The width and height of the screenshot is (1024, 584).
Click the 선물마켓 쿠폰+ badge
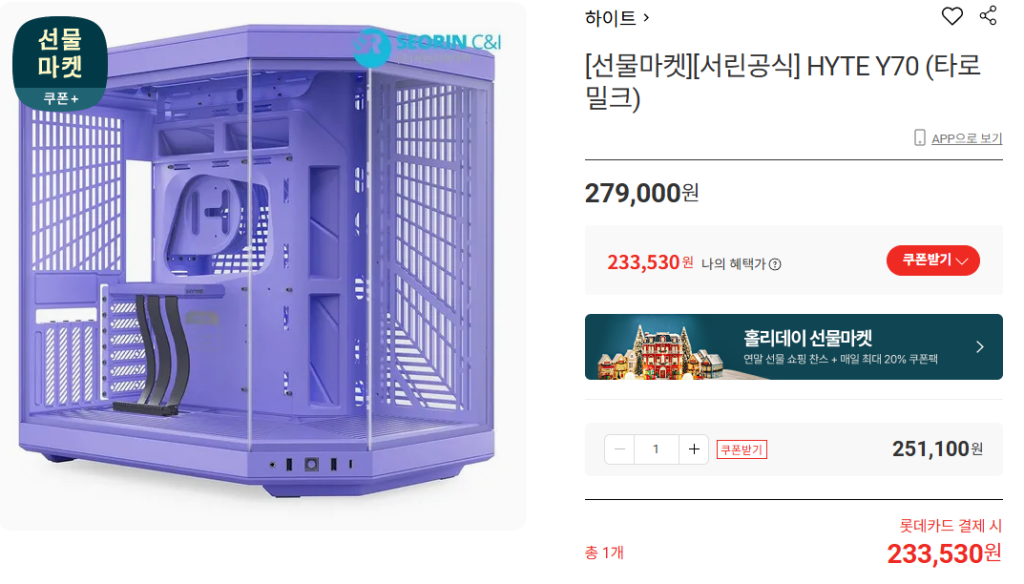point(59,63)
